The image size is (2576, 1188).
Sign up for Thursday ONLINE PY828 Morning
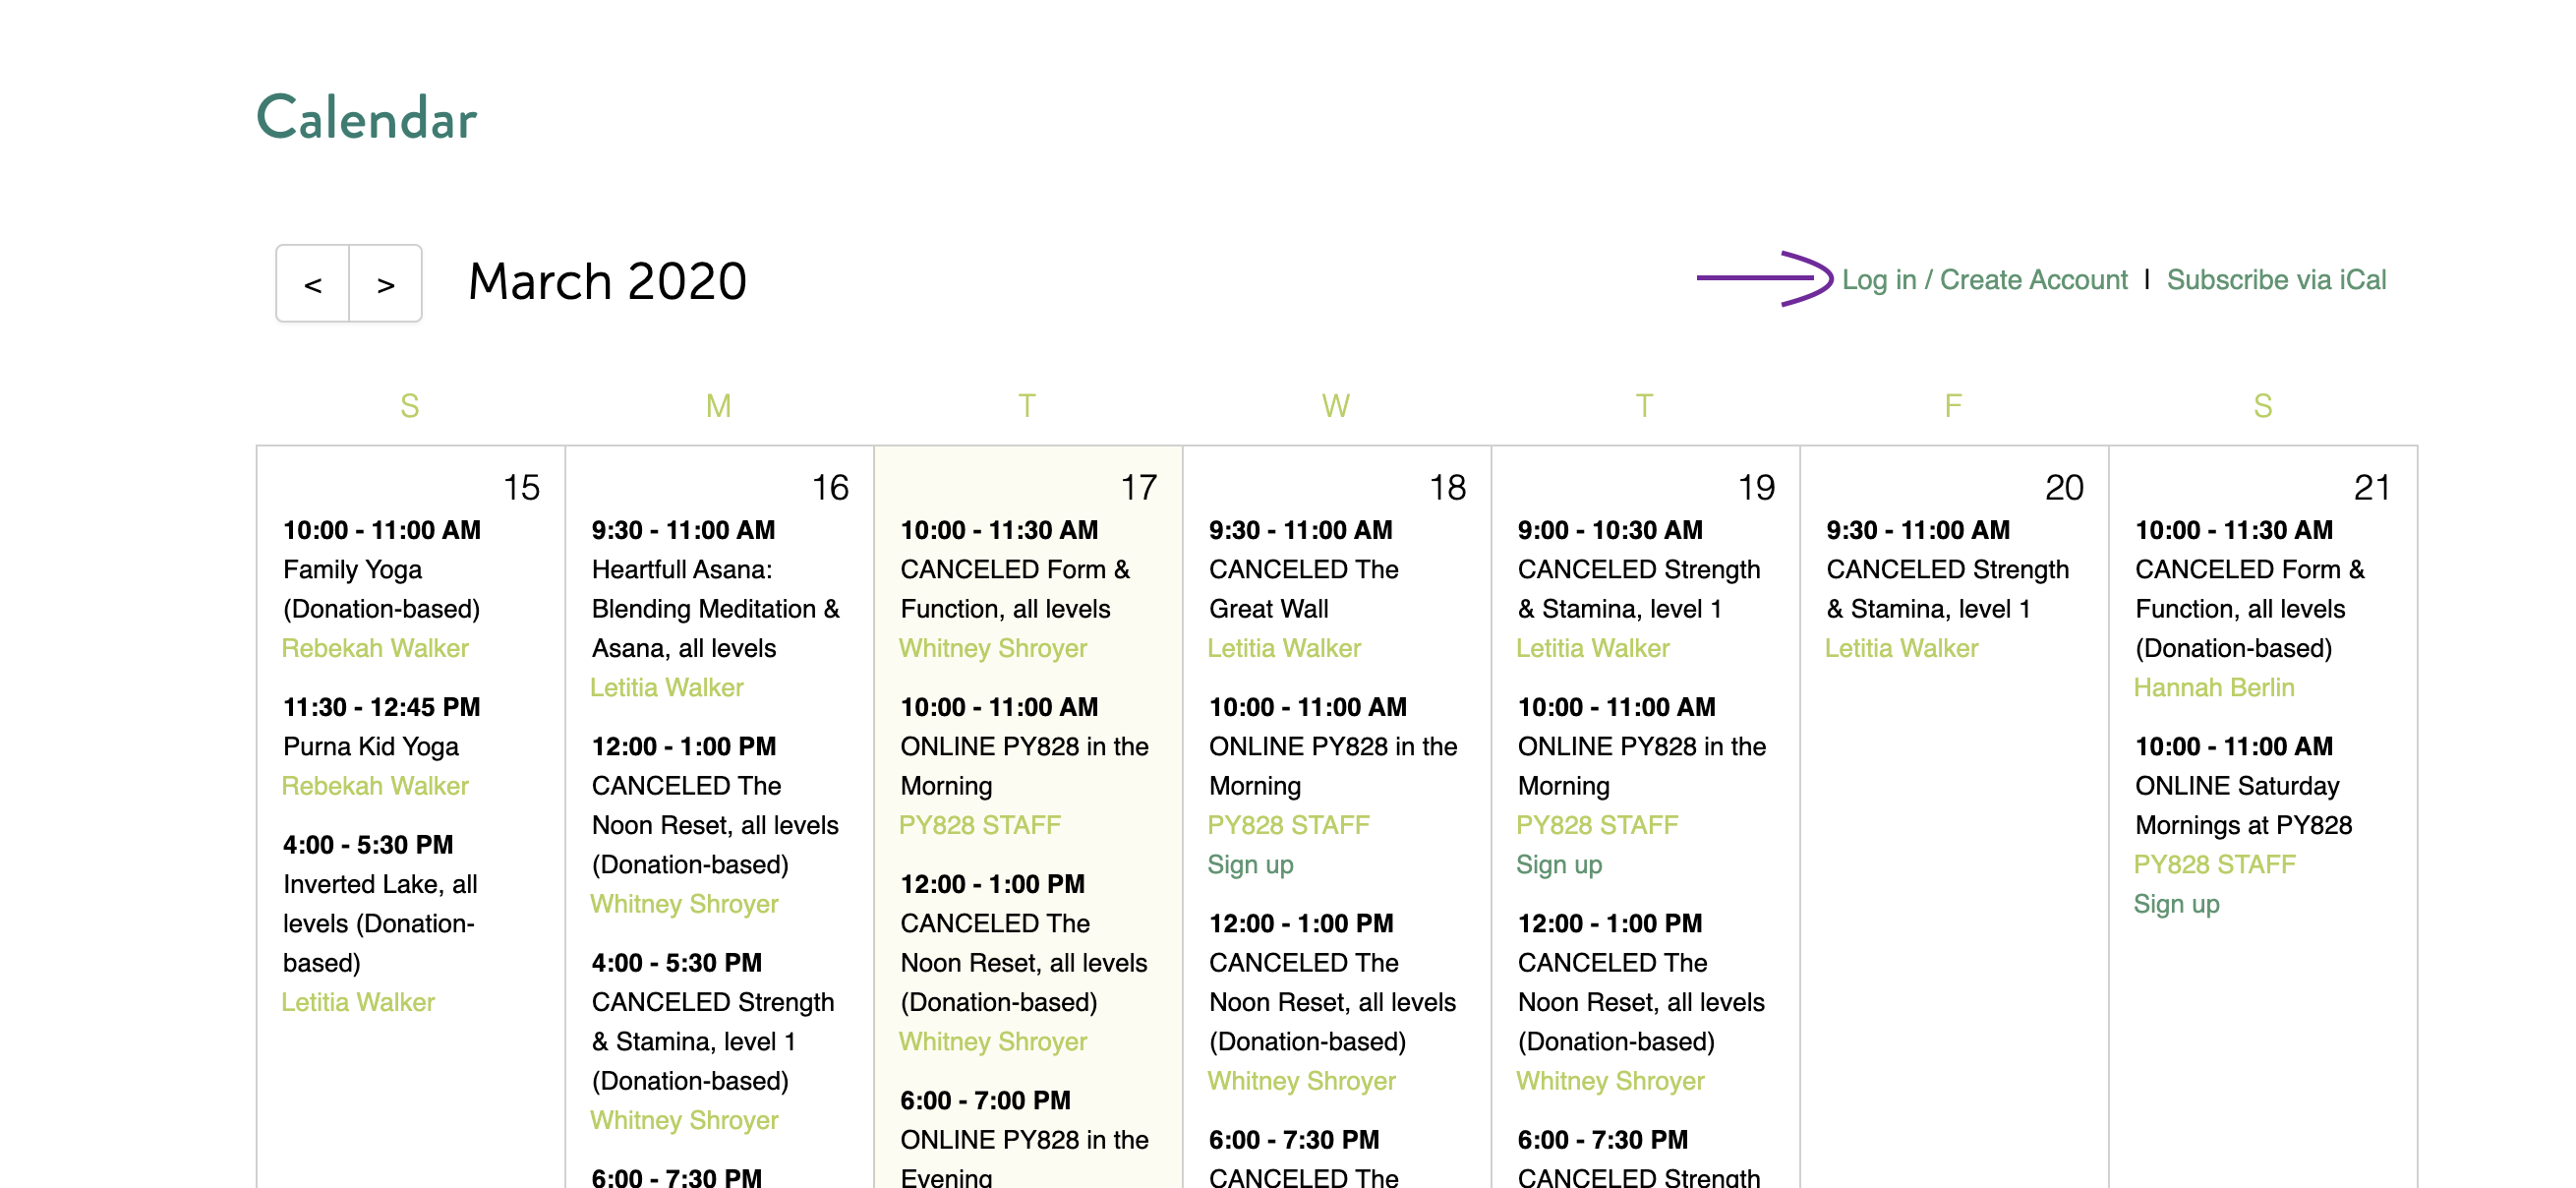click(1559, 864)
